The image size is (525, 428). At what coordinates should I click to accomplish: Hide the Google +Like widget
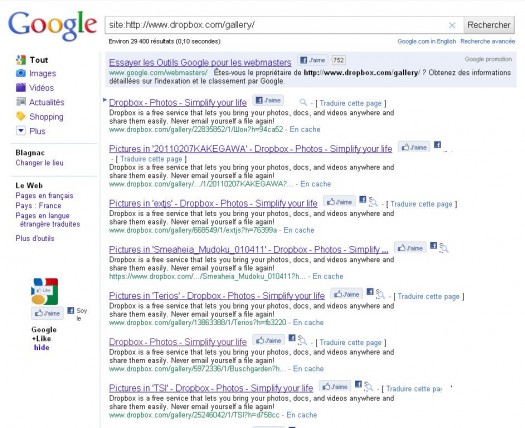[42, 348]
